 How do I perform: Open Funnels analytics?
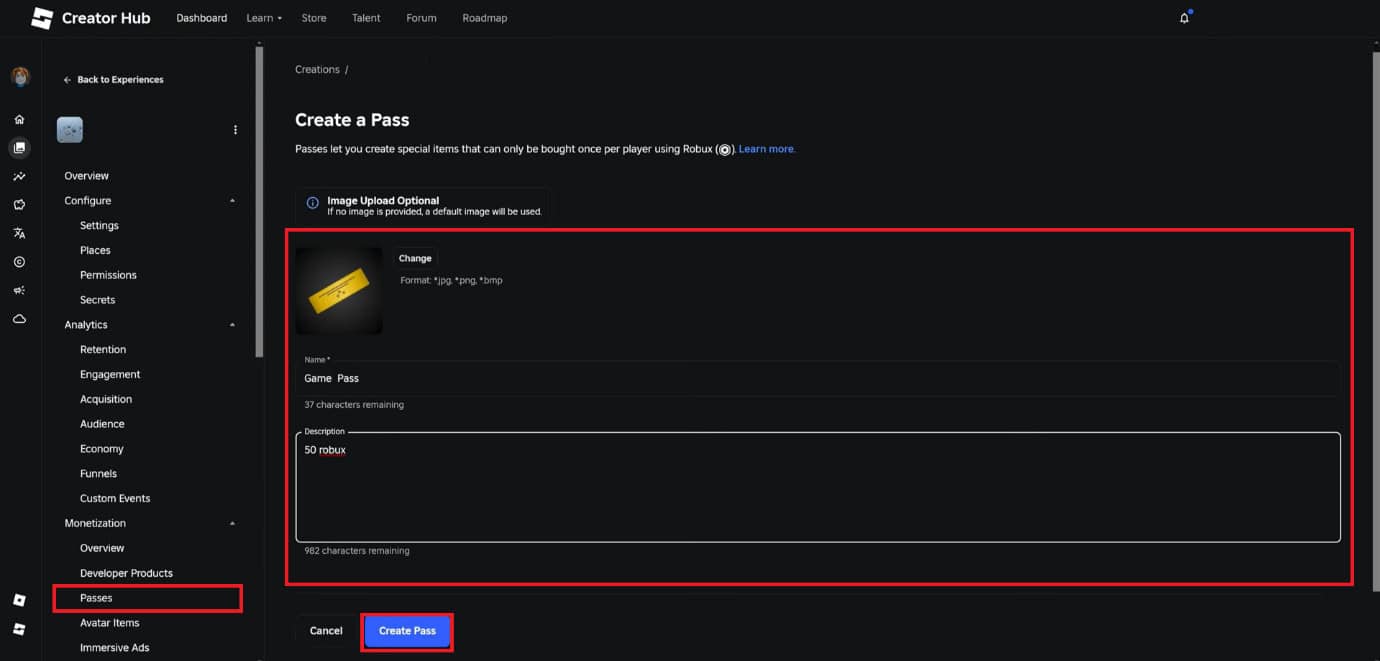pos(98,474)
